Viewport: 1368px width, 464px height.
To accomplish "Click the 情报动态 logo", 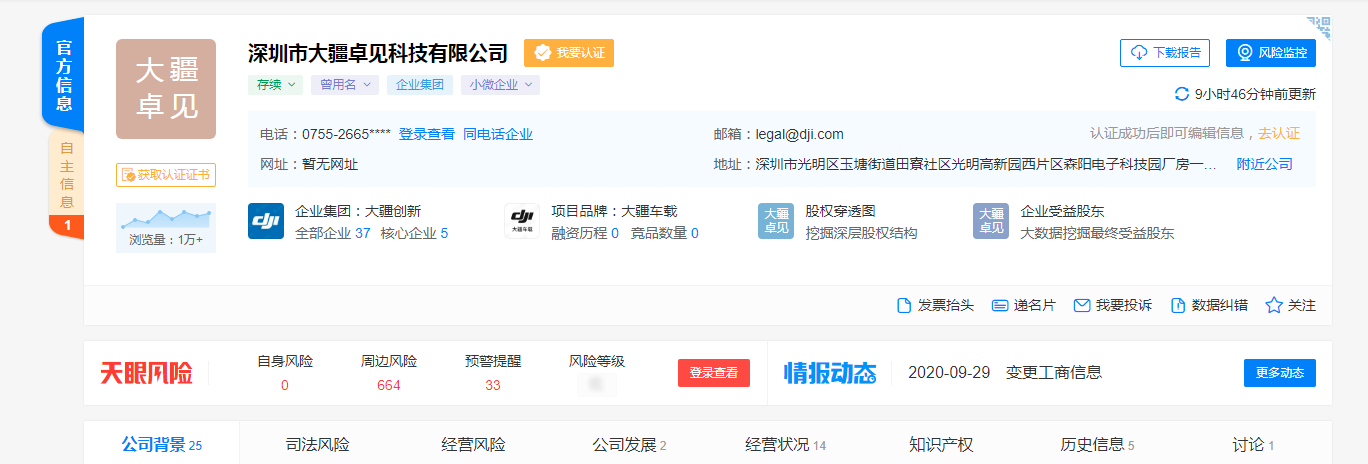I will pos(830,373).
